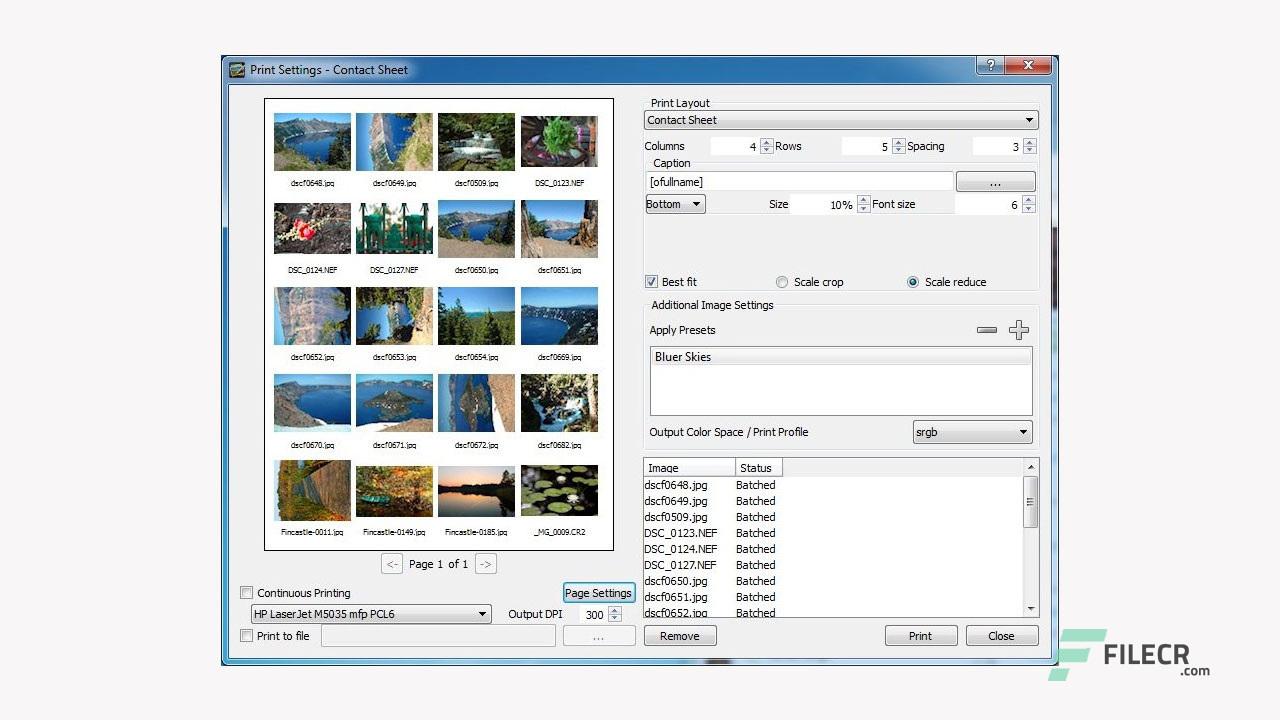Open the dialog help question-mark button
The width and height of the screenshot is (1280, 720).
[990, 65]
